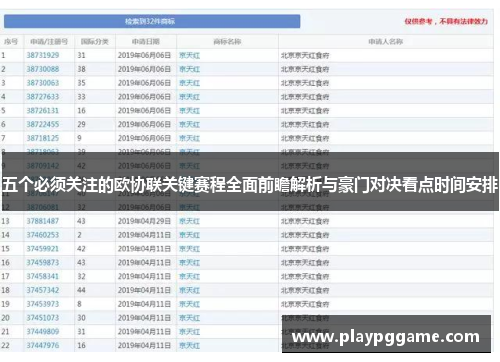Open registration number 37458341

pyautogui.click(x=43, y=277)
